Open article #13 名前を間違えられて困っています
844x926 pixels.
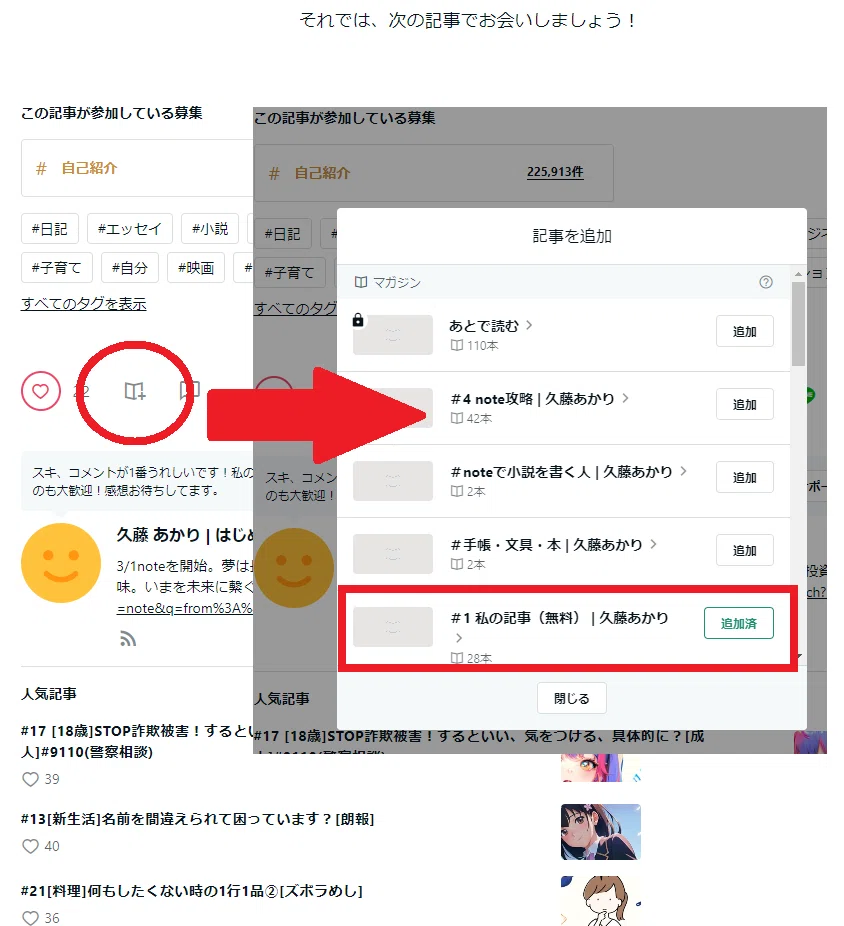pyautogui.click(x=197, y=819)
